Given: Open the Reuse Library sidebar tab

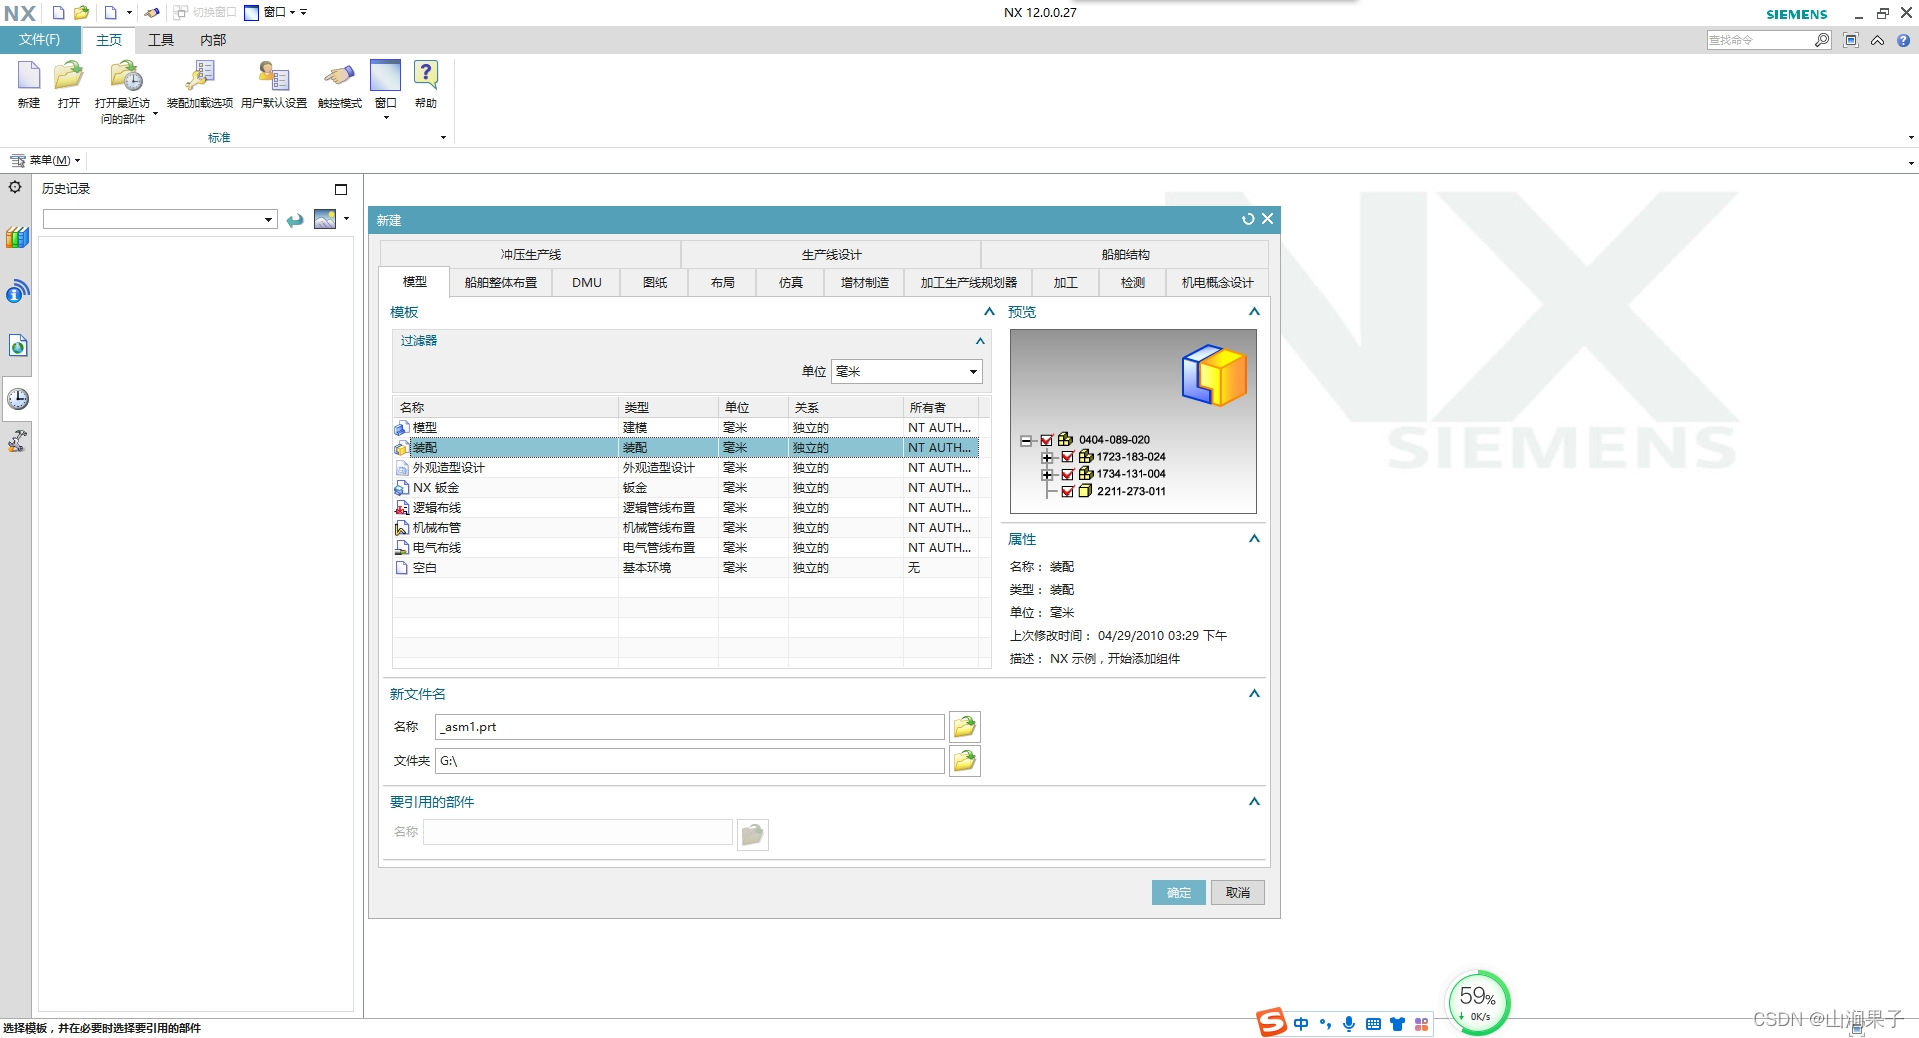Looking at the screenshot, I should tap(17, 238).
